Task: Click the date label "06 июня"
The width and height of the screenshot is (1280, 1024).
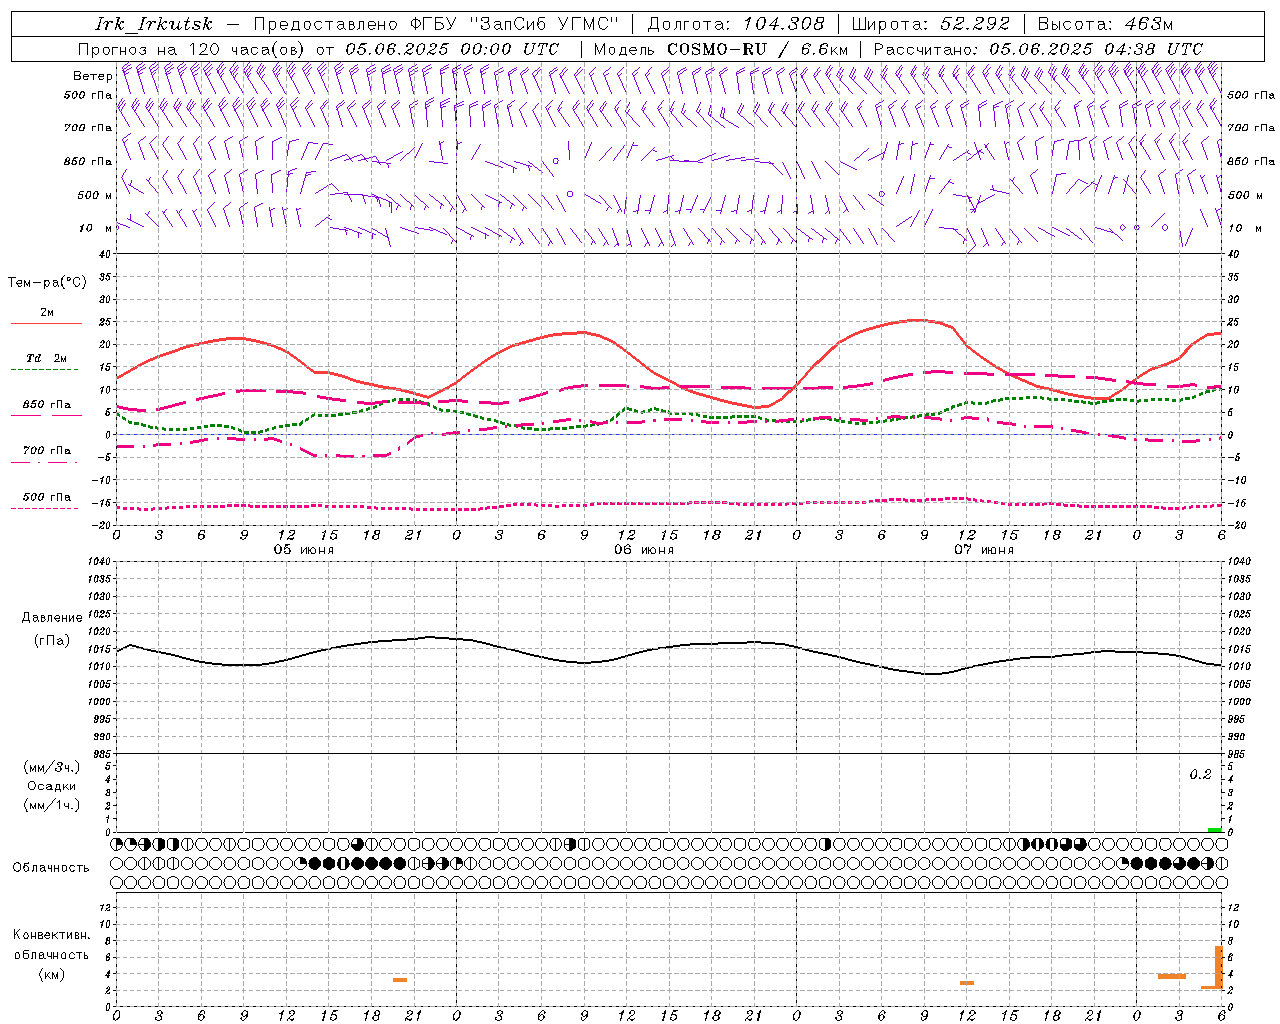Action: (644, 550)
